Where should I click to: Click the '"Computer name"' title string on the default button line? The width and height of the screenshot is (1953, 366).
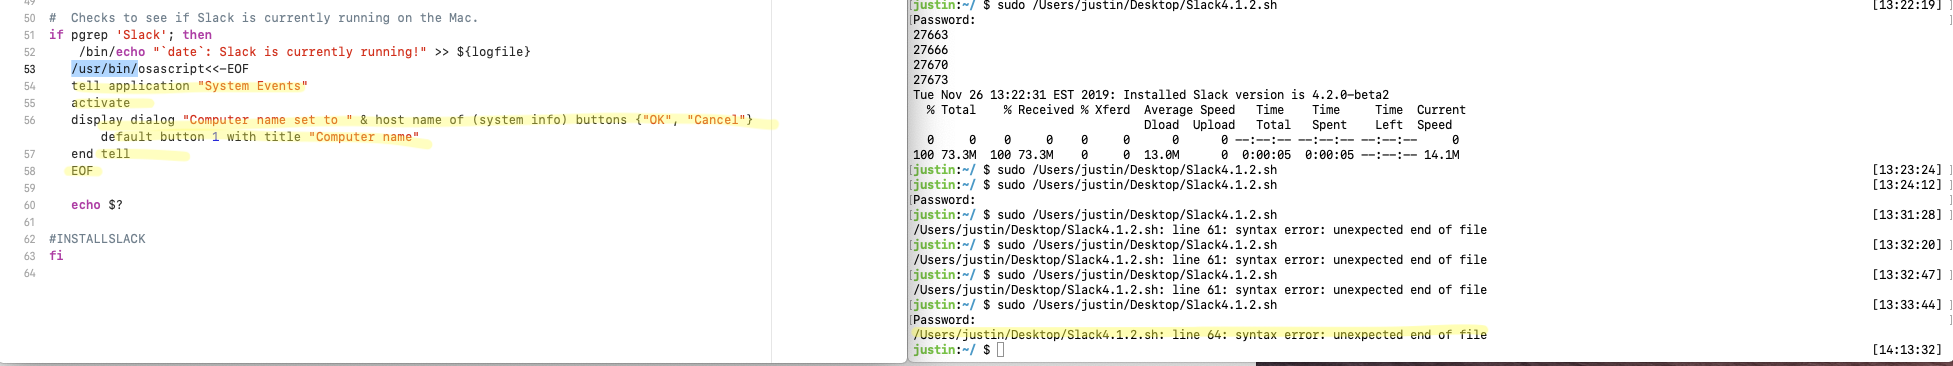[364, 137]
